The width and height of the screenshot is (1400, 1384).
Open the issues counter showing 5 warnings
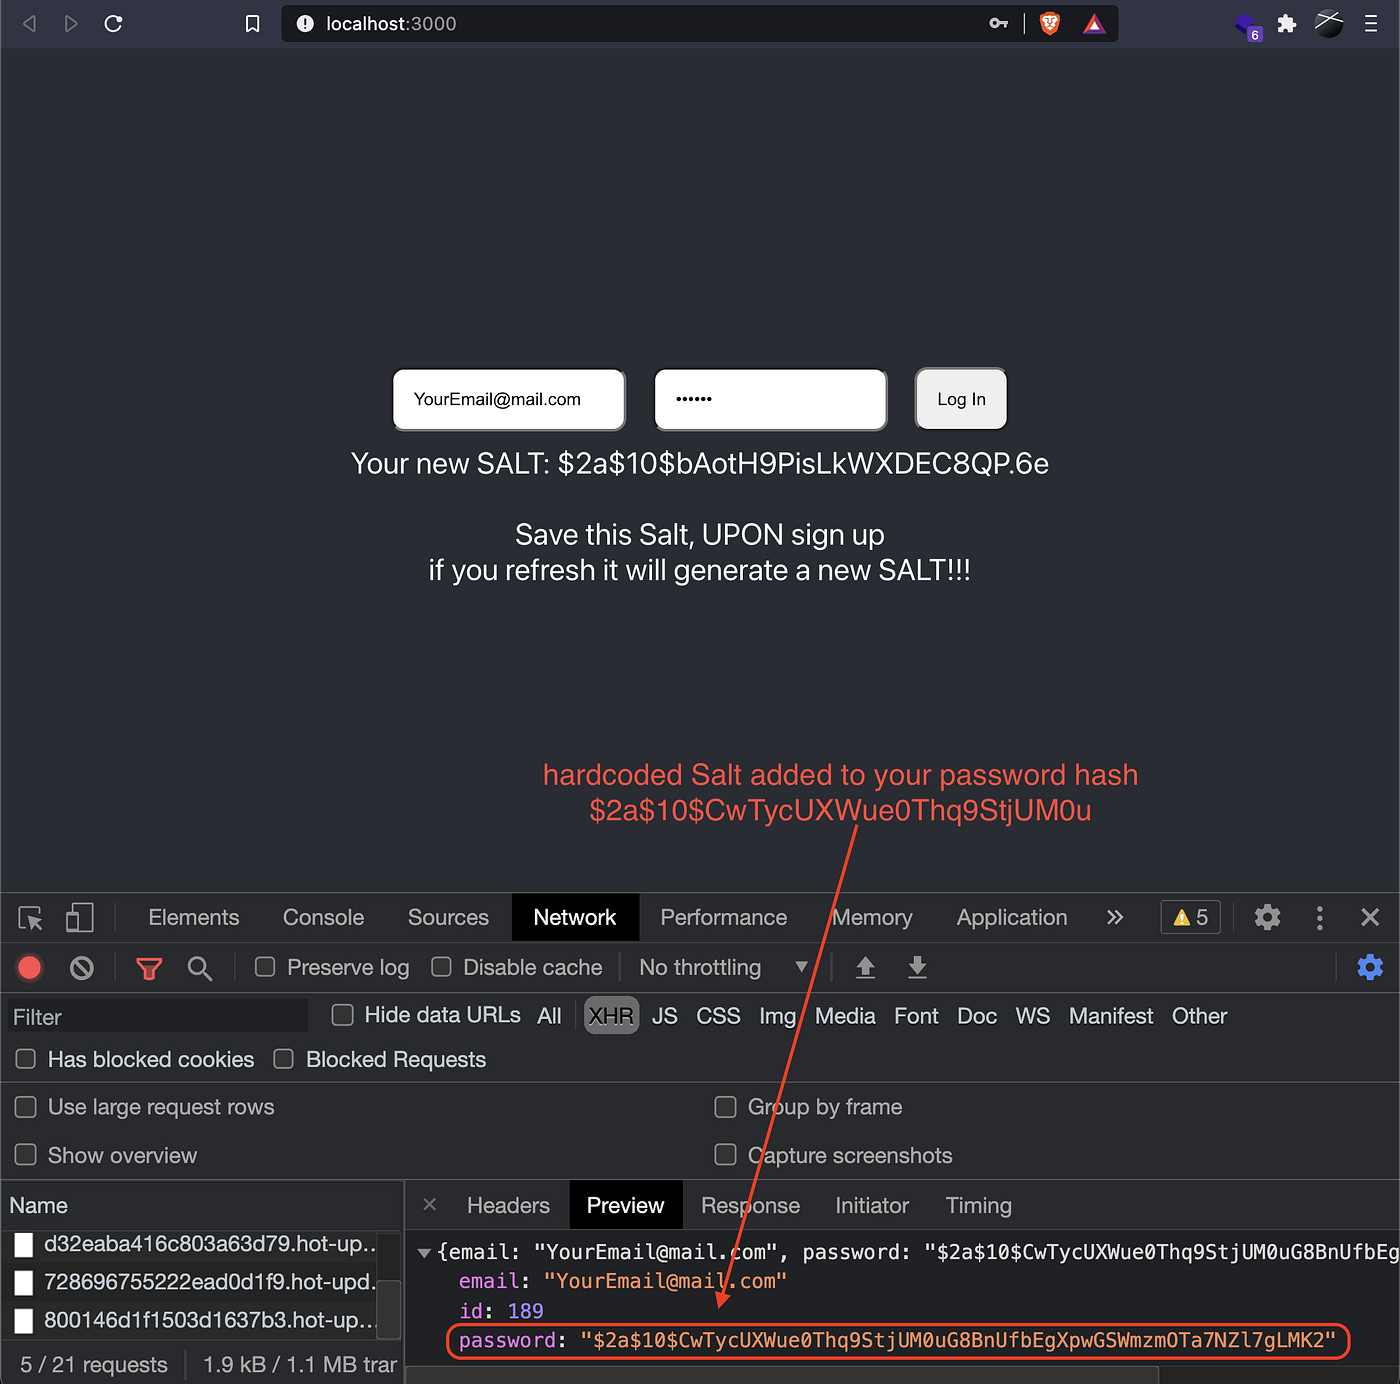click(1189, 917)
